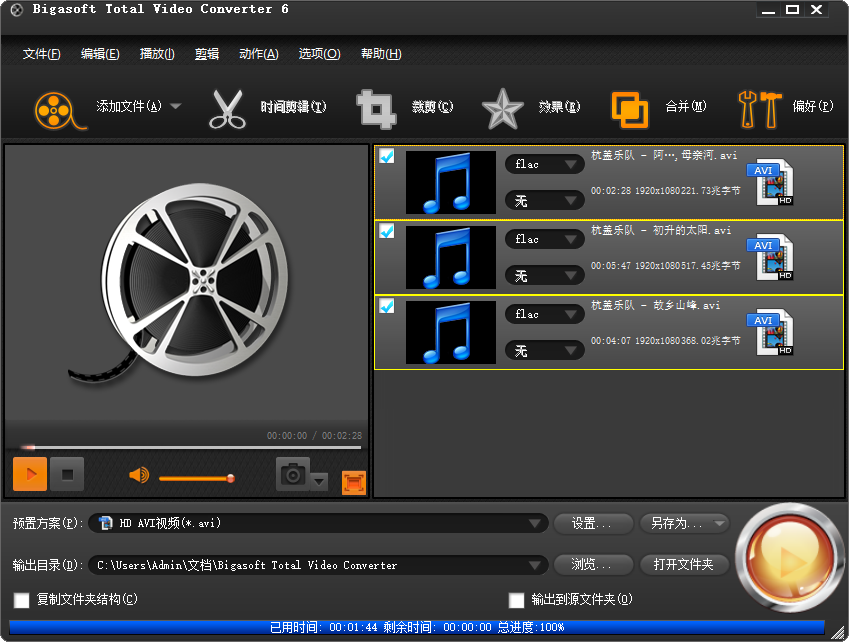849x642 pixels.
Task: Click the large orange convert button
Action: tap(789, 556)
